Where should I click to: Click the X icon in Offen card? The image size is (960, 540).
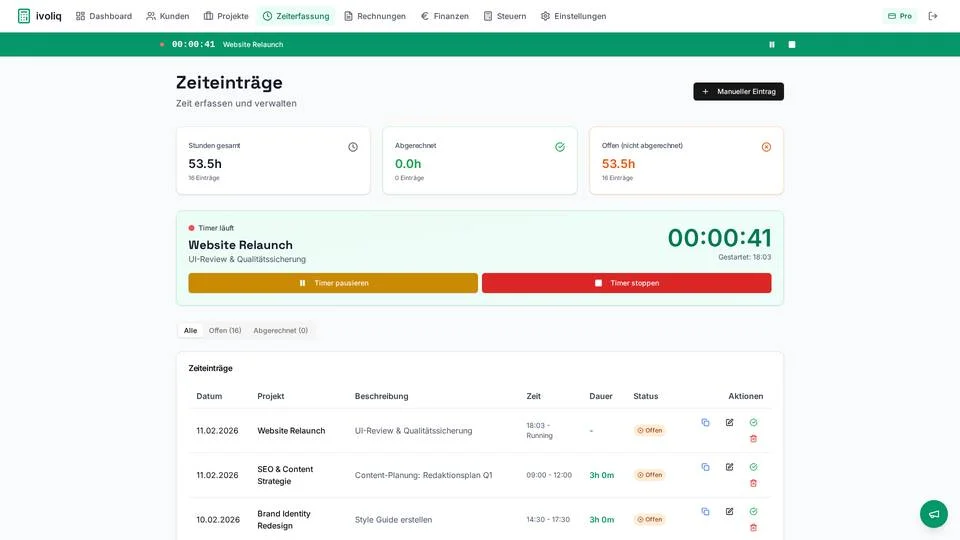click(766, 147)
